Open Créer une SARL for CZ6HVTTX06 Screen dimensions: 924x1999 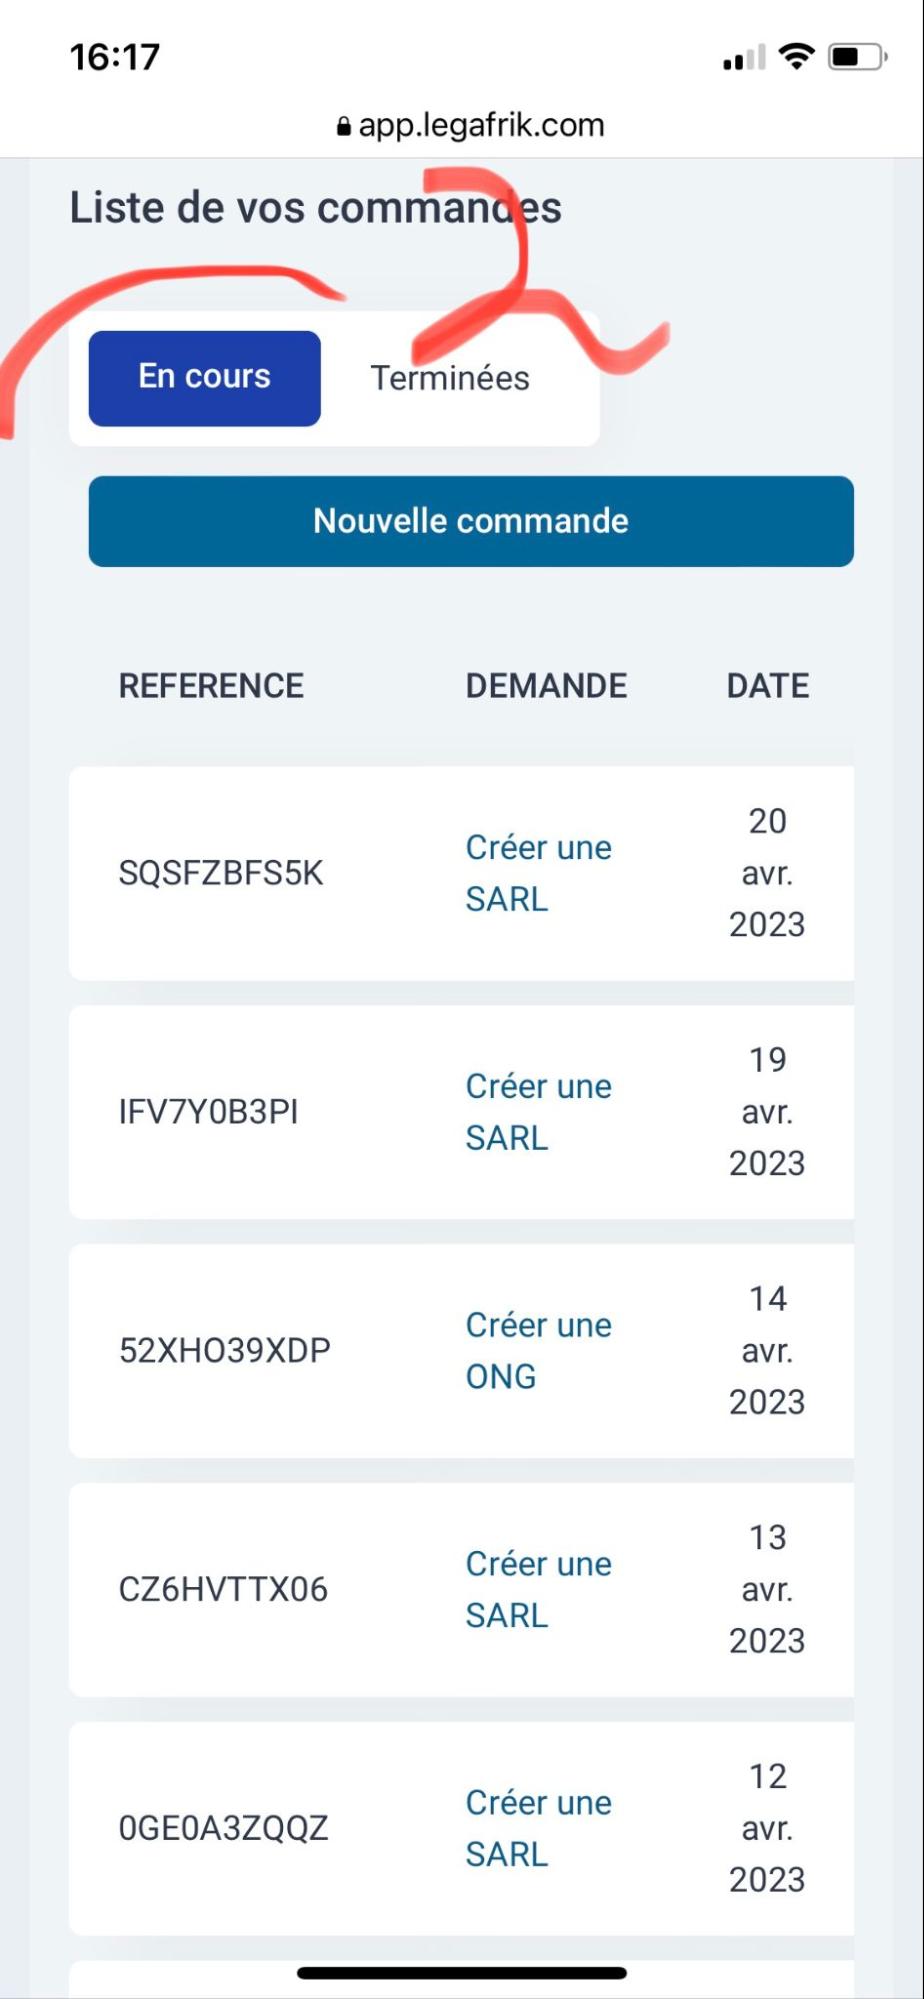[539, 1590]
